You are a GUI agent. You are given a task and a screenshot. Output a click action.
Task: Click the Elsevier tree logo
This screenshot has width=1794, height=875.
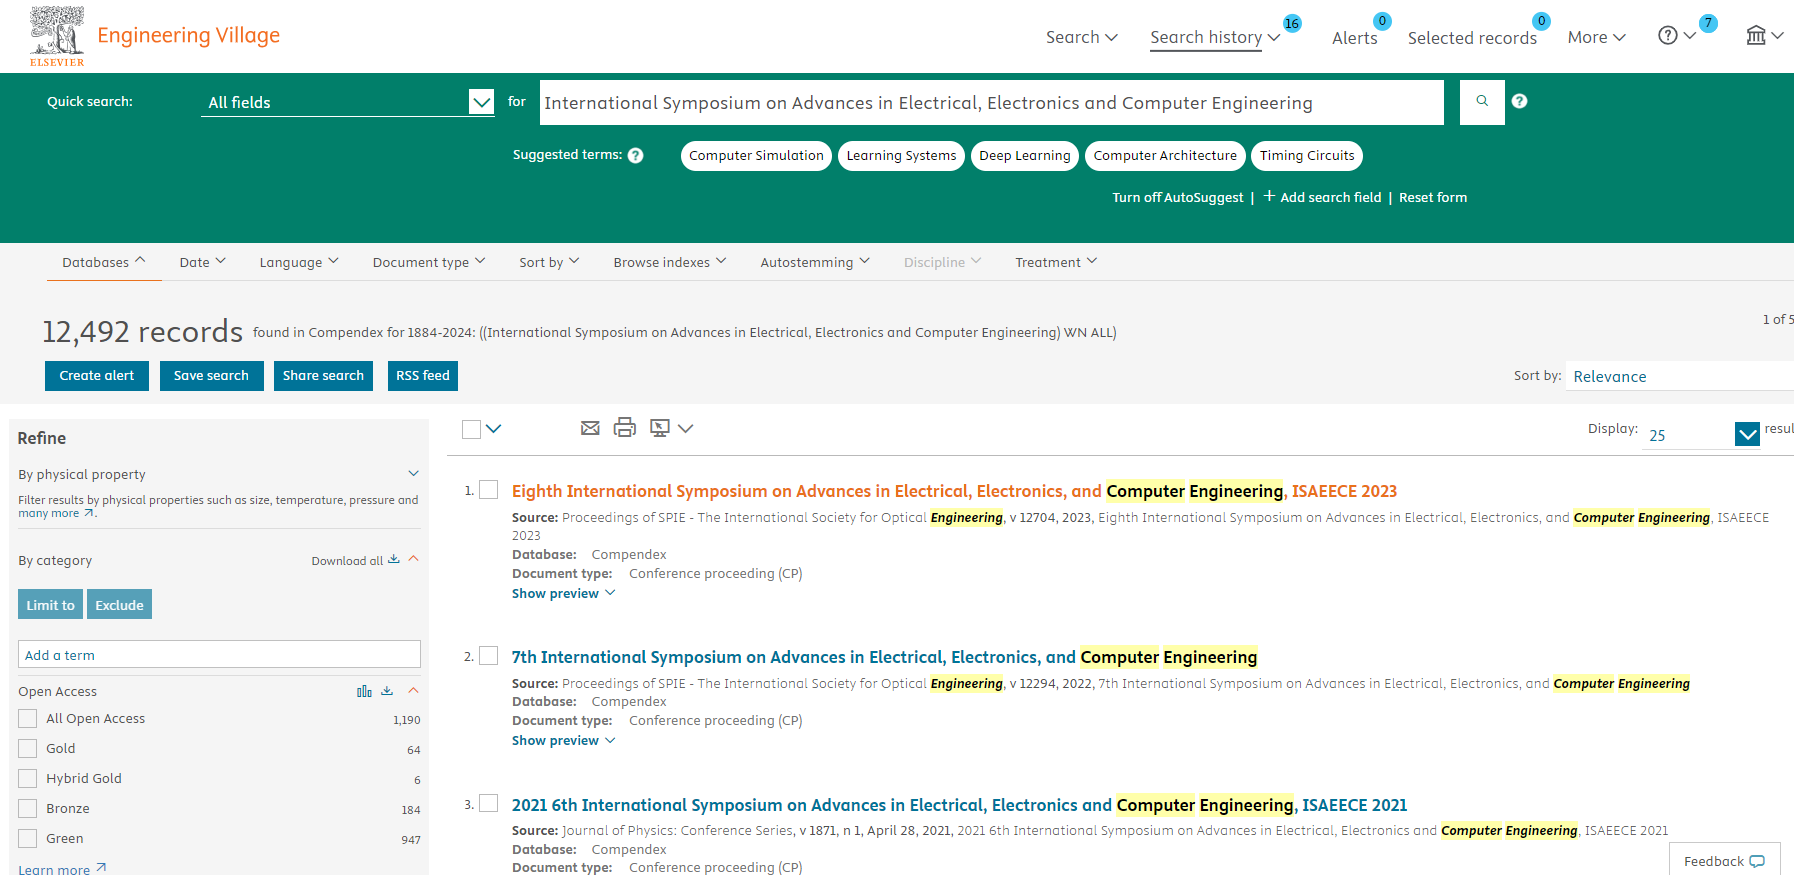(57, 36)
